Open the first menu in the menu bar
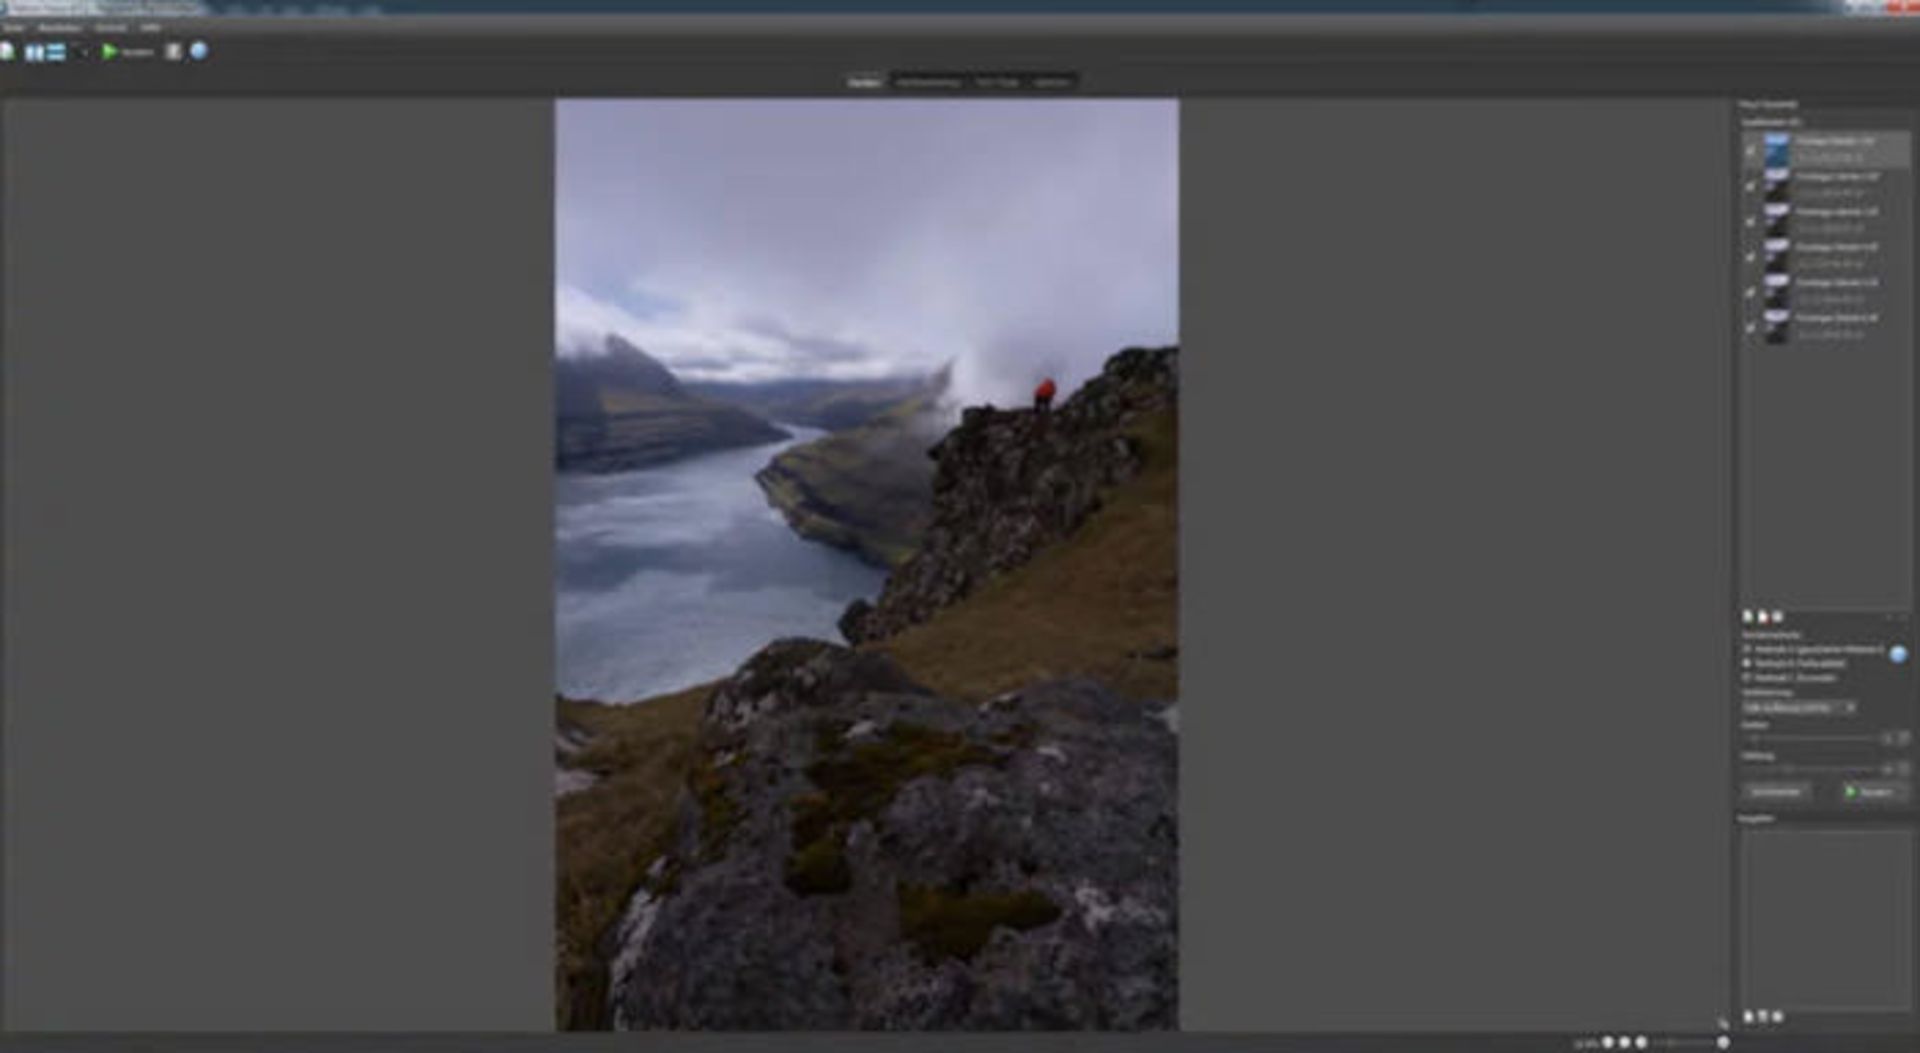 (14, 28)
